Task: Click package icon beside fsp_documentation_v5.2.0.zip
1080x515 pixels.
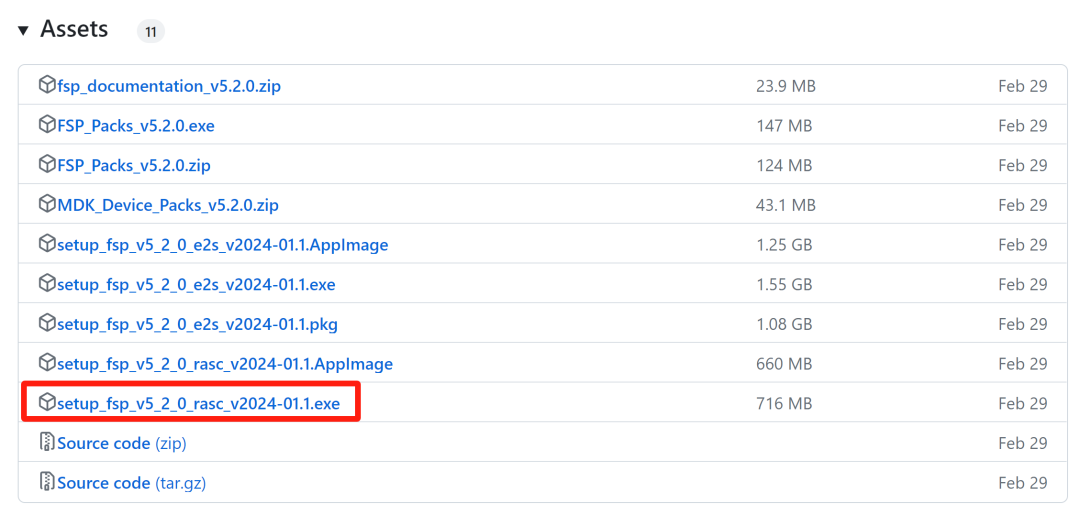Action: [x=47, y=86]
